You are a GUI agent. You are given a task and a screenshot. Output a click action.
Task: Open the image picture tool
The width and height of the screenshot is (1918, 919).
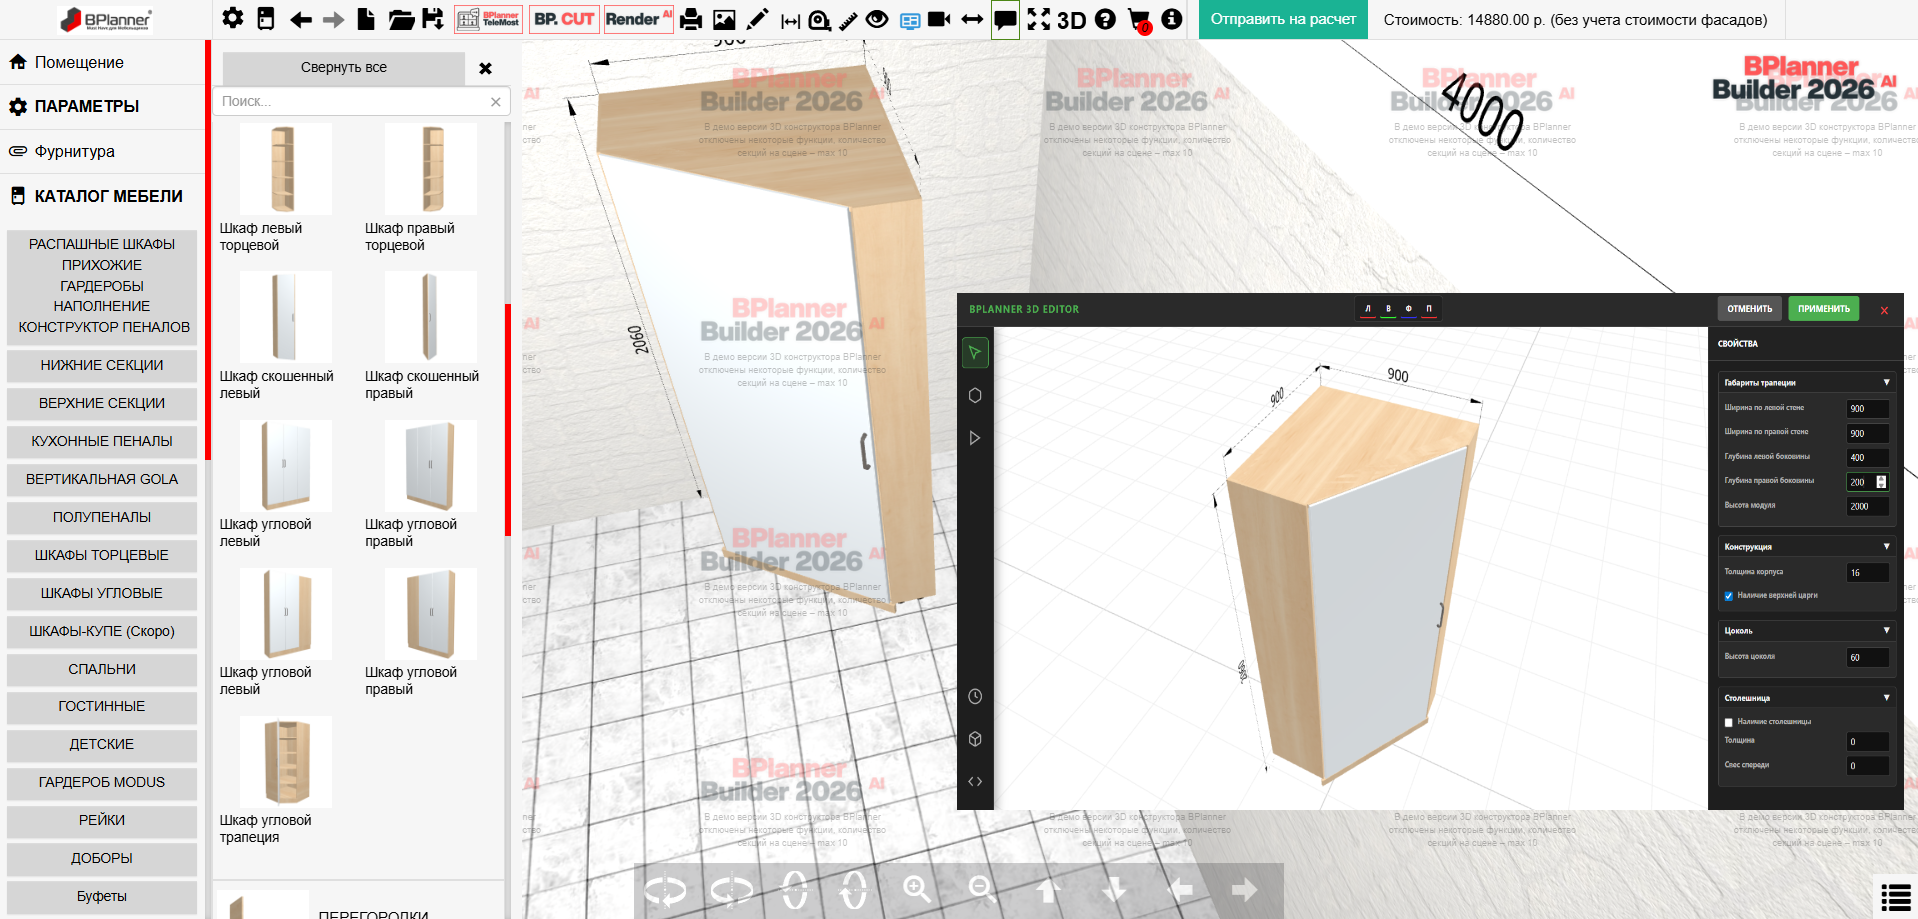click(724, 19)
